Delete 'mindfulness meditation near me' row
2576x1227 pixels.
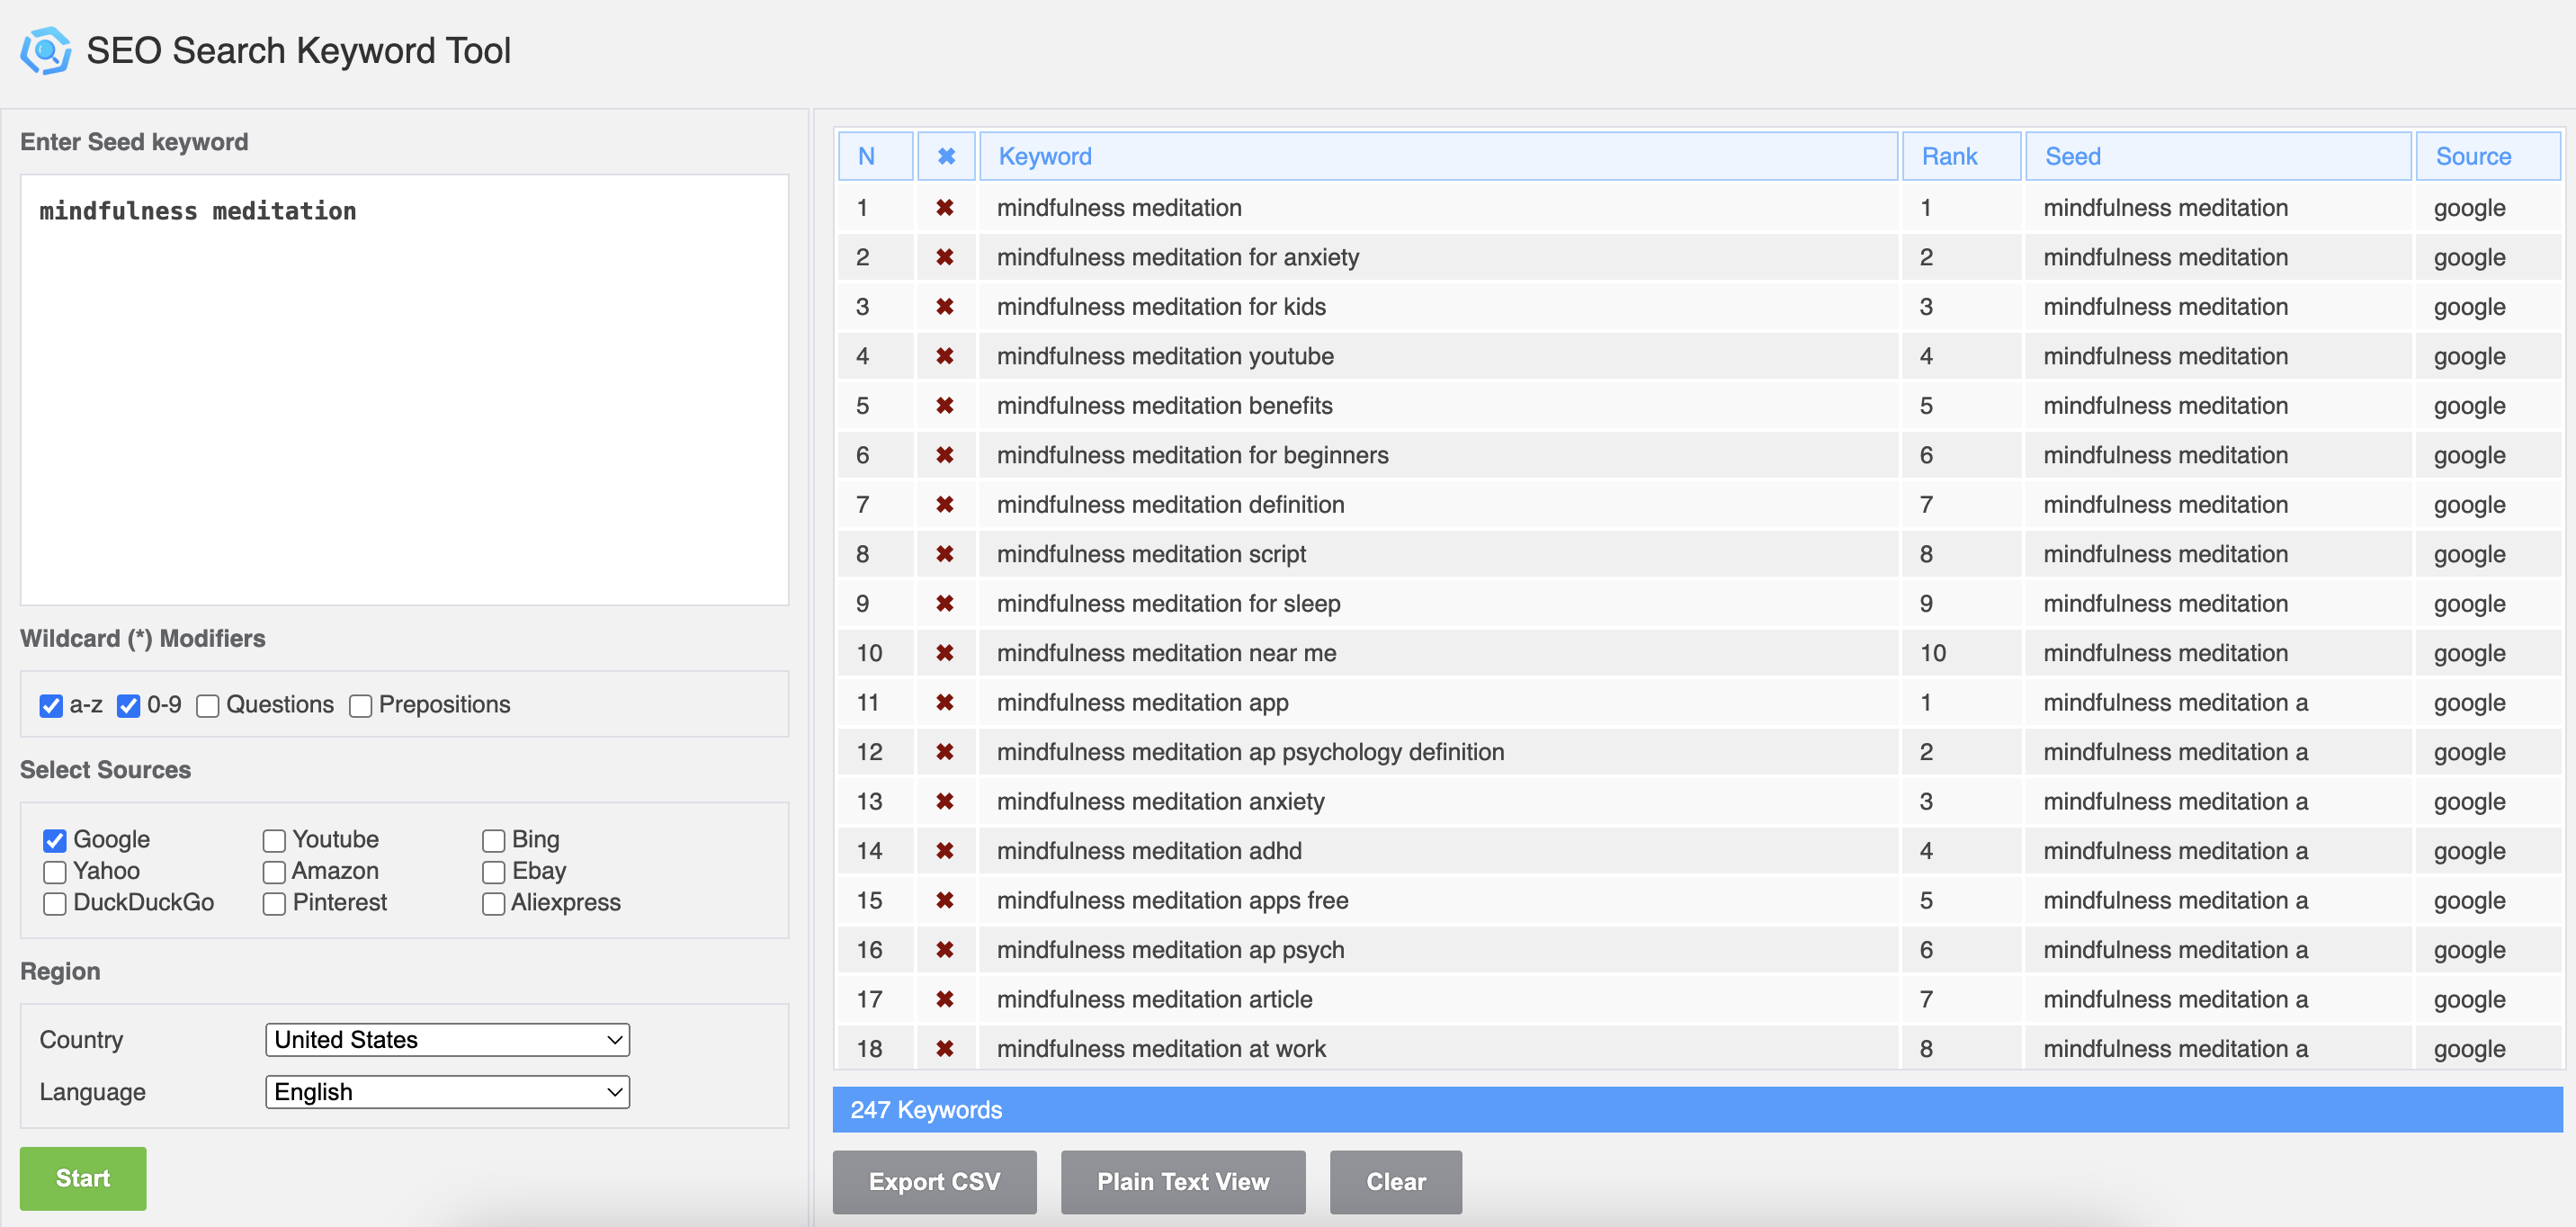(945, 653)
